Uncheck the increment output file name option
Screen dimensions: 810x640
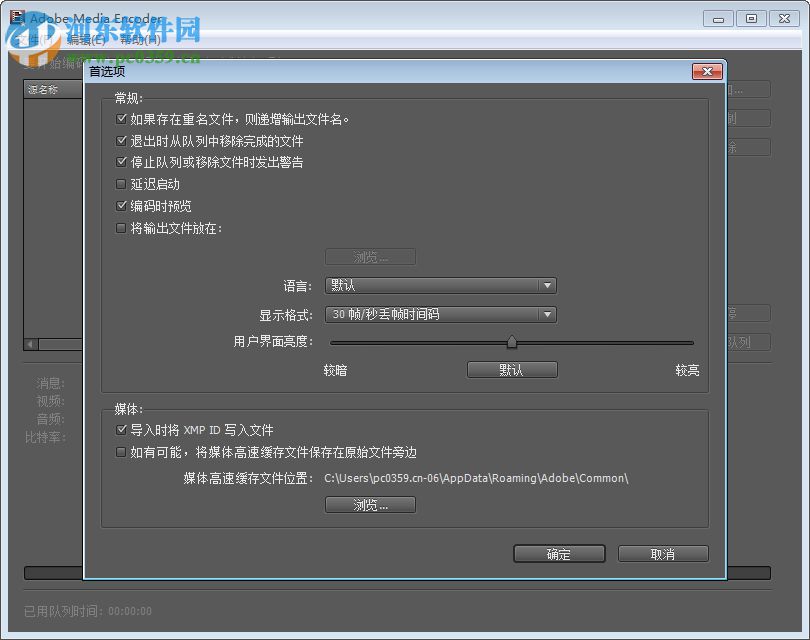pos(121,119)
